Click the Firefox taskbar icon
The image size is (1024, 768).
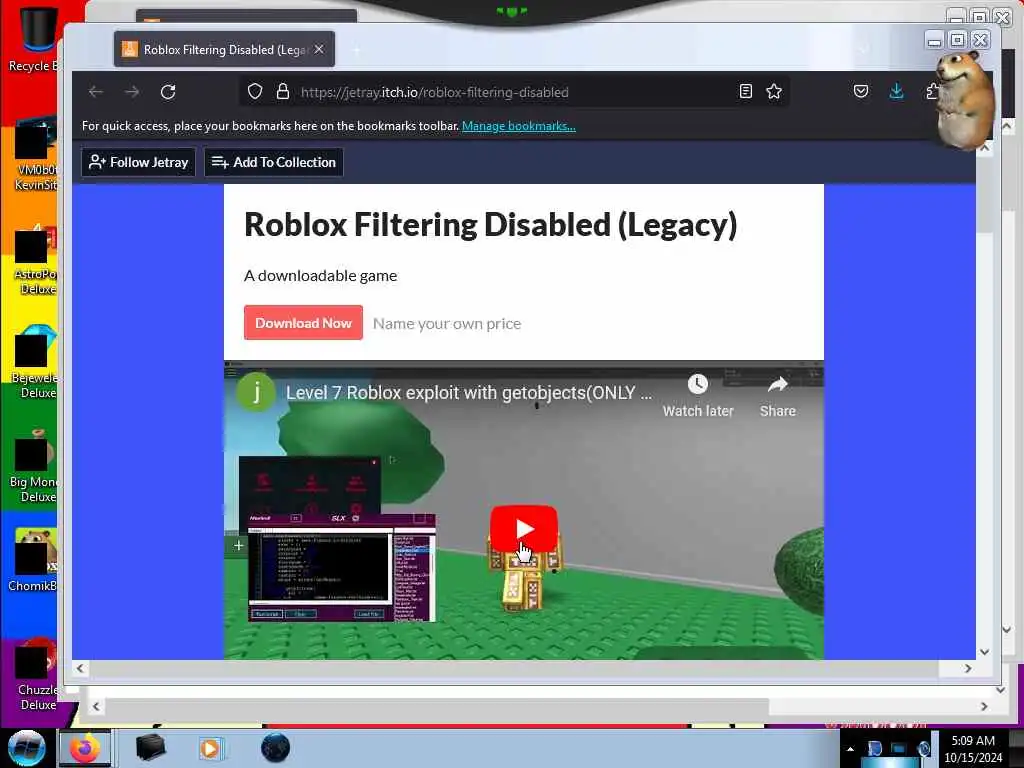click(85, 748)
